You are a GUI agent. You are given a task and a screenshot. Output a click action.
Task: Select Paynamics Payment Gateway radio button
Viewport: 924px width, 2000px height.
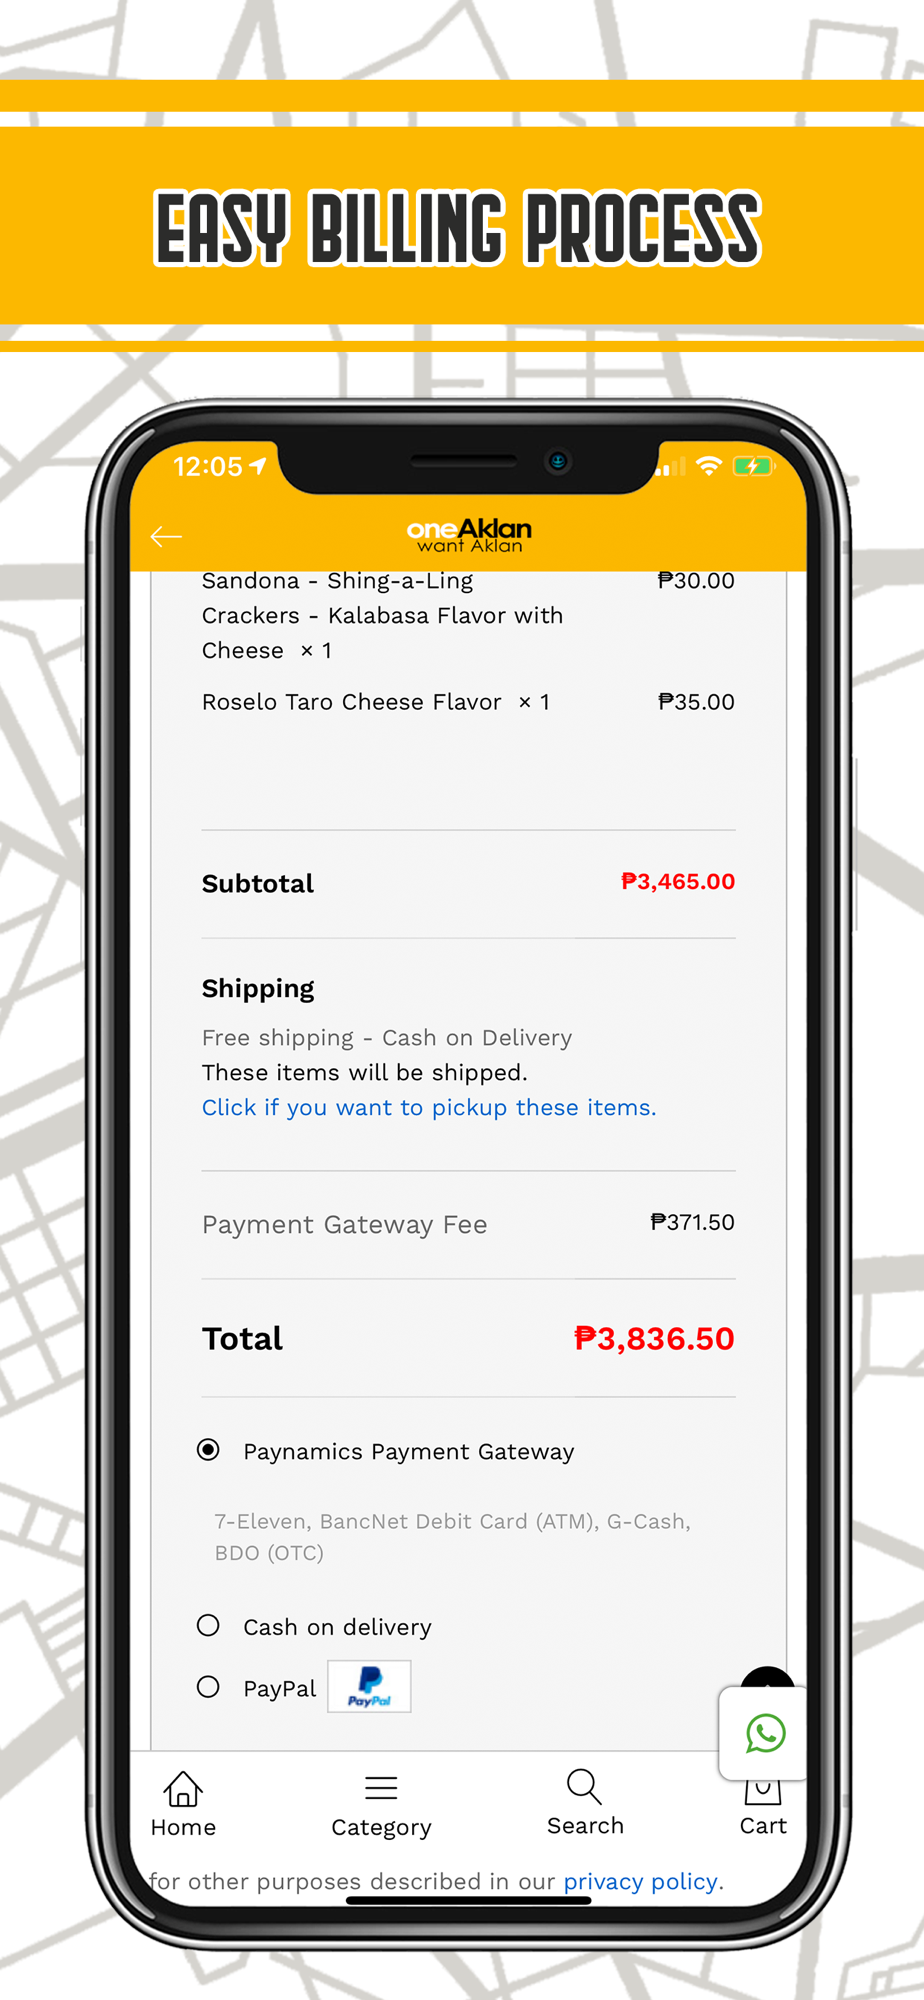click(x=208, y=1450)
